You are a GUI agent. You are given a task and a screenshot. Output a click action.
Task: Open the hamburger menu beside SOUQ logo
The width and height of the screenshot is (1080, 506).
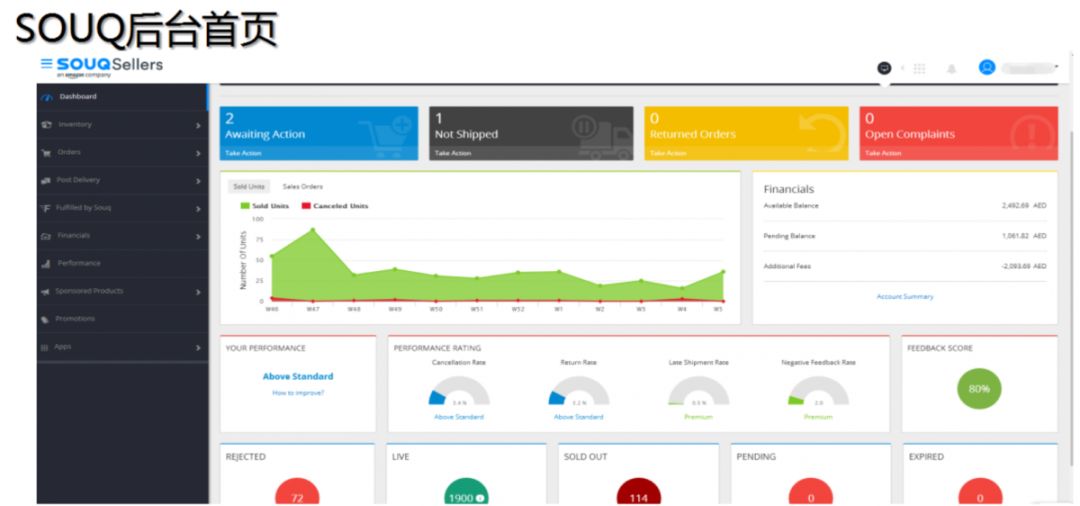46,63
